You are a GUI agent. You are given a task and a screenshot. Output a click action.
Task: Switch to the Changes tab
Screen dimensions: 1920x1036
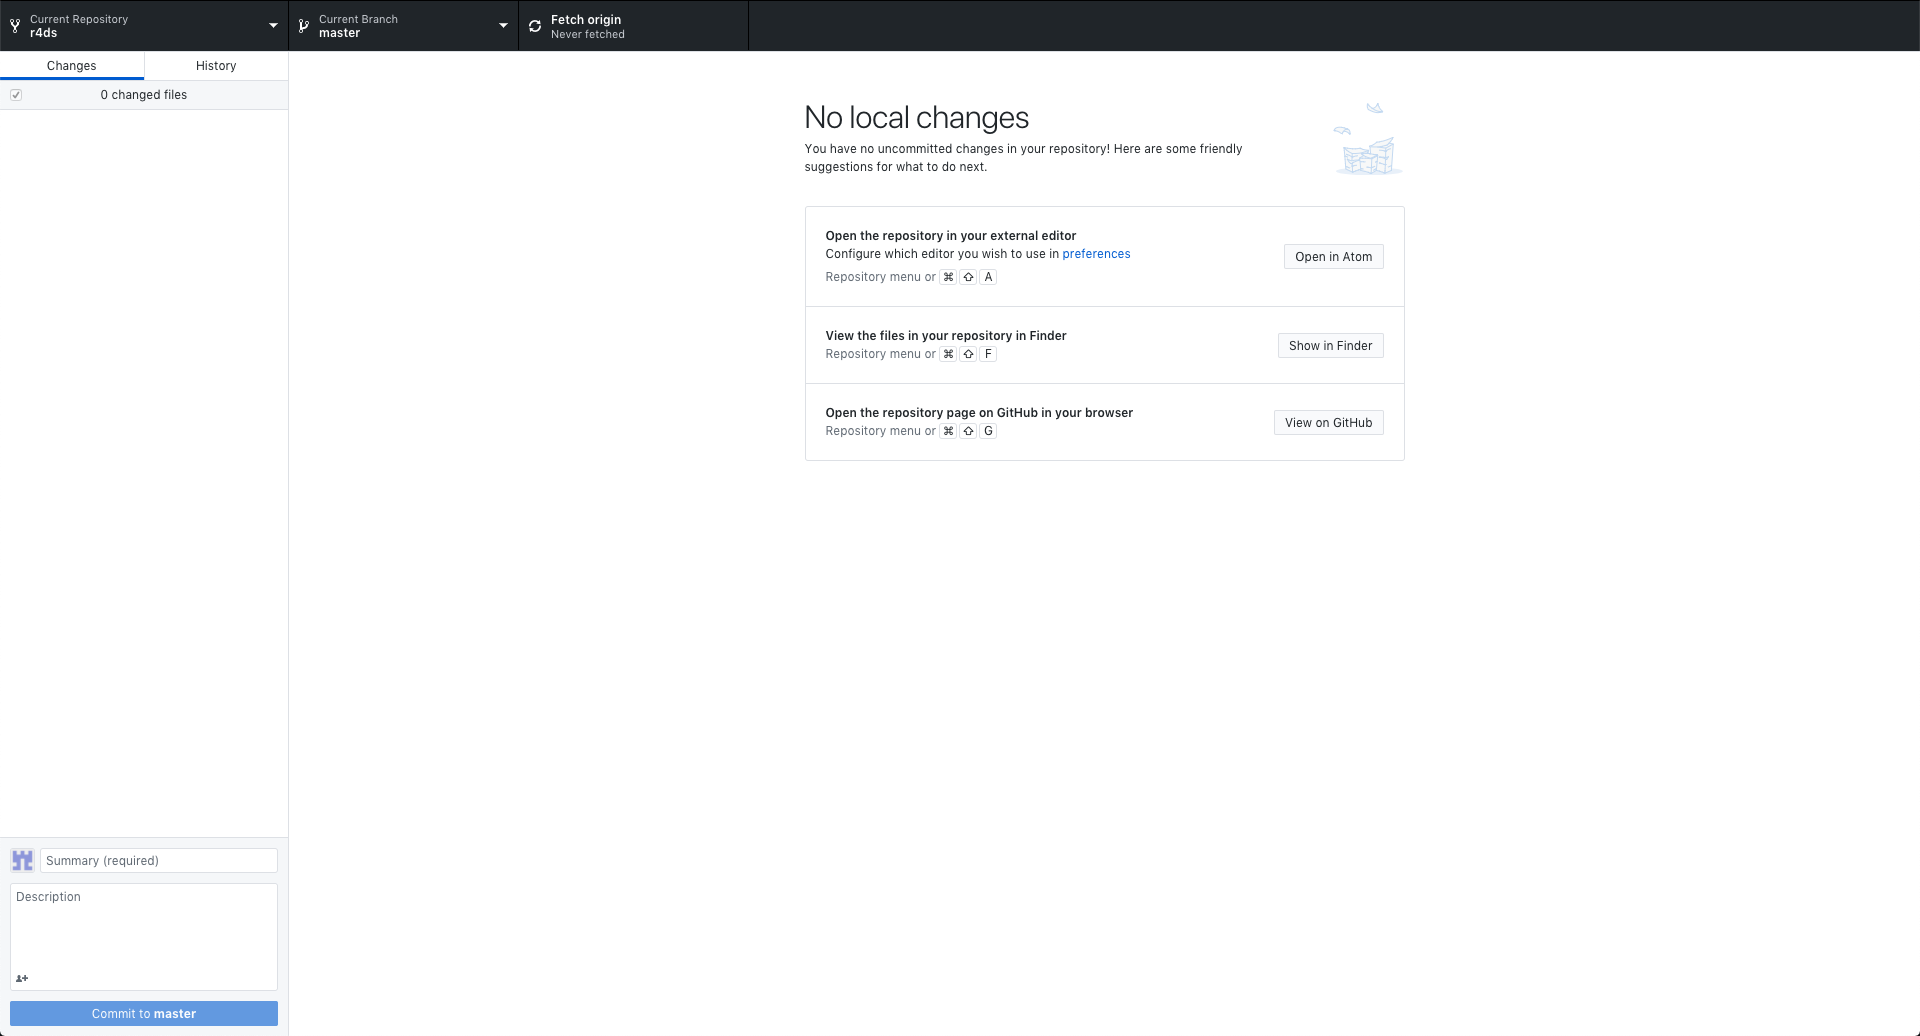click(72, 66)
